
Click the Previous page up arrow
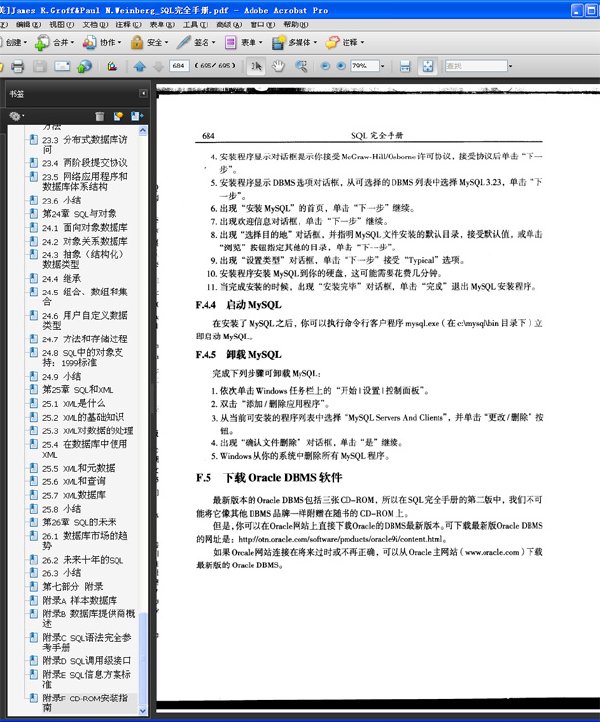tap(140, 66)
